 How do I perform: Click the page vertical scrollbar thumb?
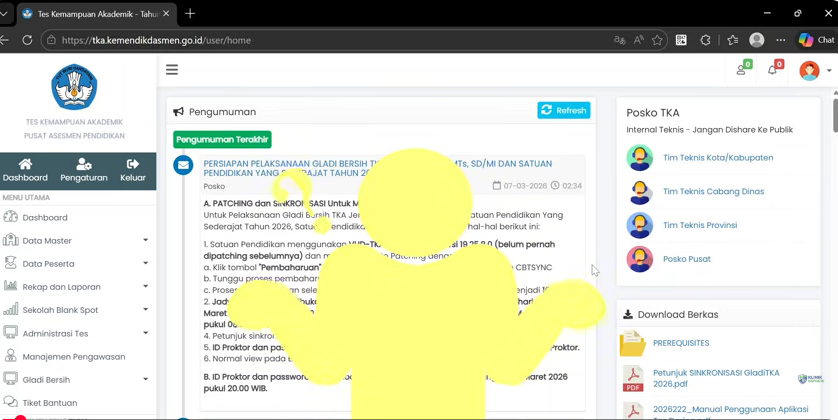pyautogui.click(x=835, y=114)
